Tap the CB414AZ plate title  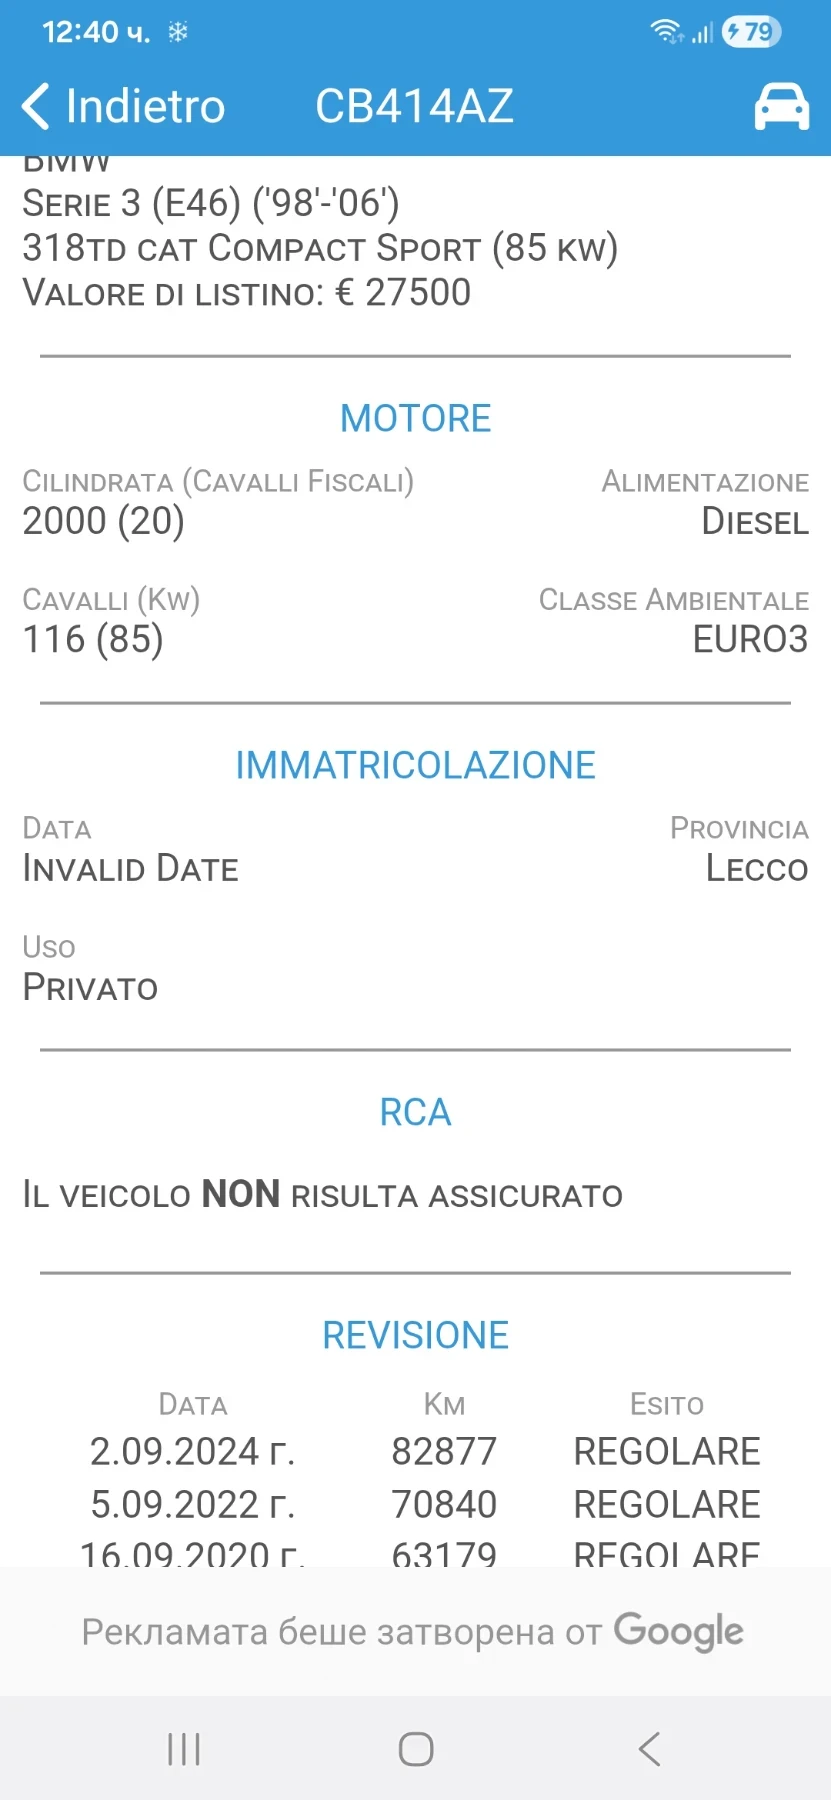pos(414,106)
